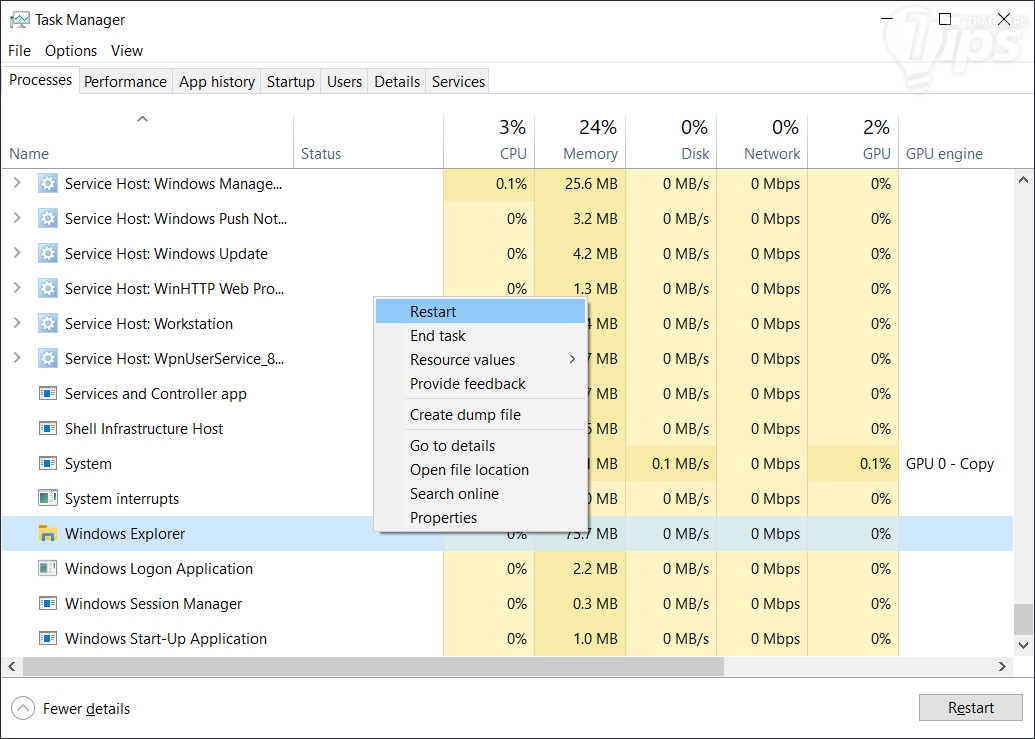The image size is (1035, 739).
Task: Click the System interrupts process icon
Action: [x=47, y=499]
